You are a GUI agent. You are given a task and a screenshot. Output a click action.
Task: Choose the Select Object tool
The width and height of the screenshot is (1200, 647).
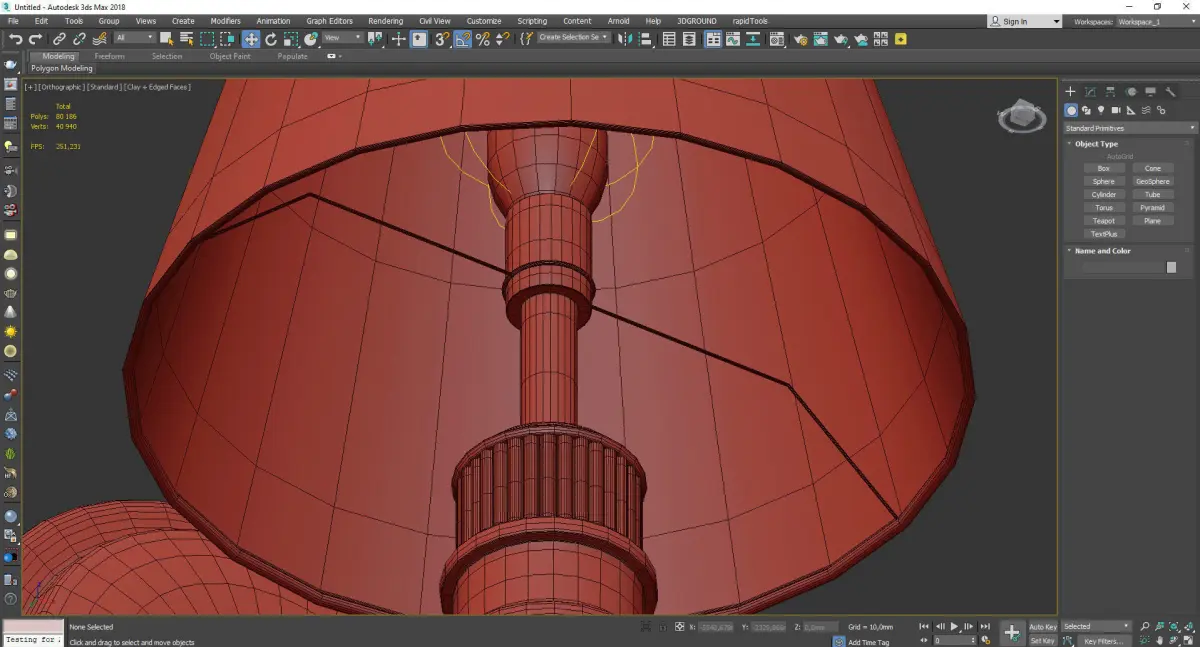(x=166, y=40)
